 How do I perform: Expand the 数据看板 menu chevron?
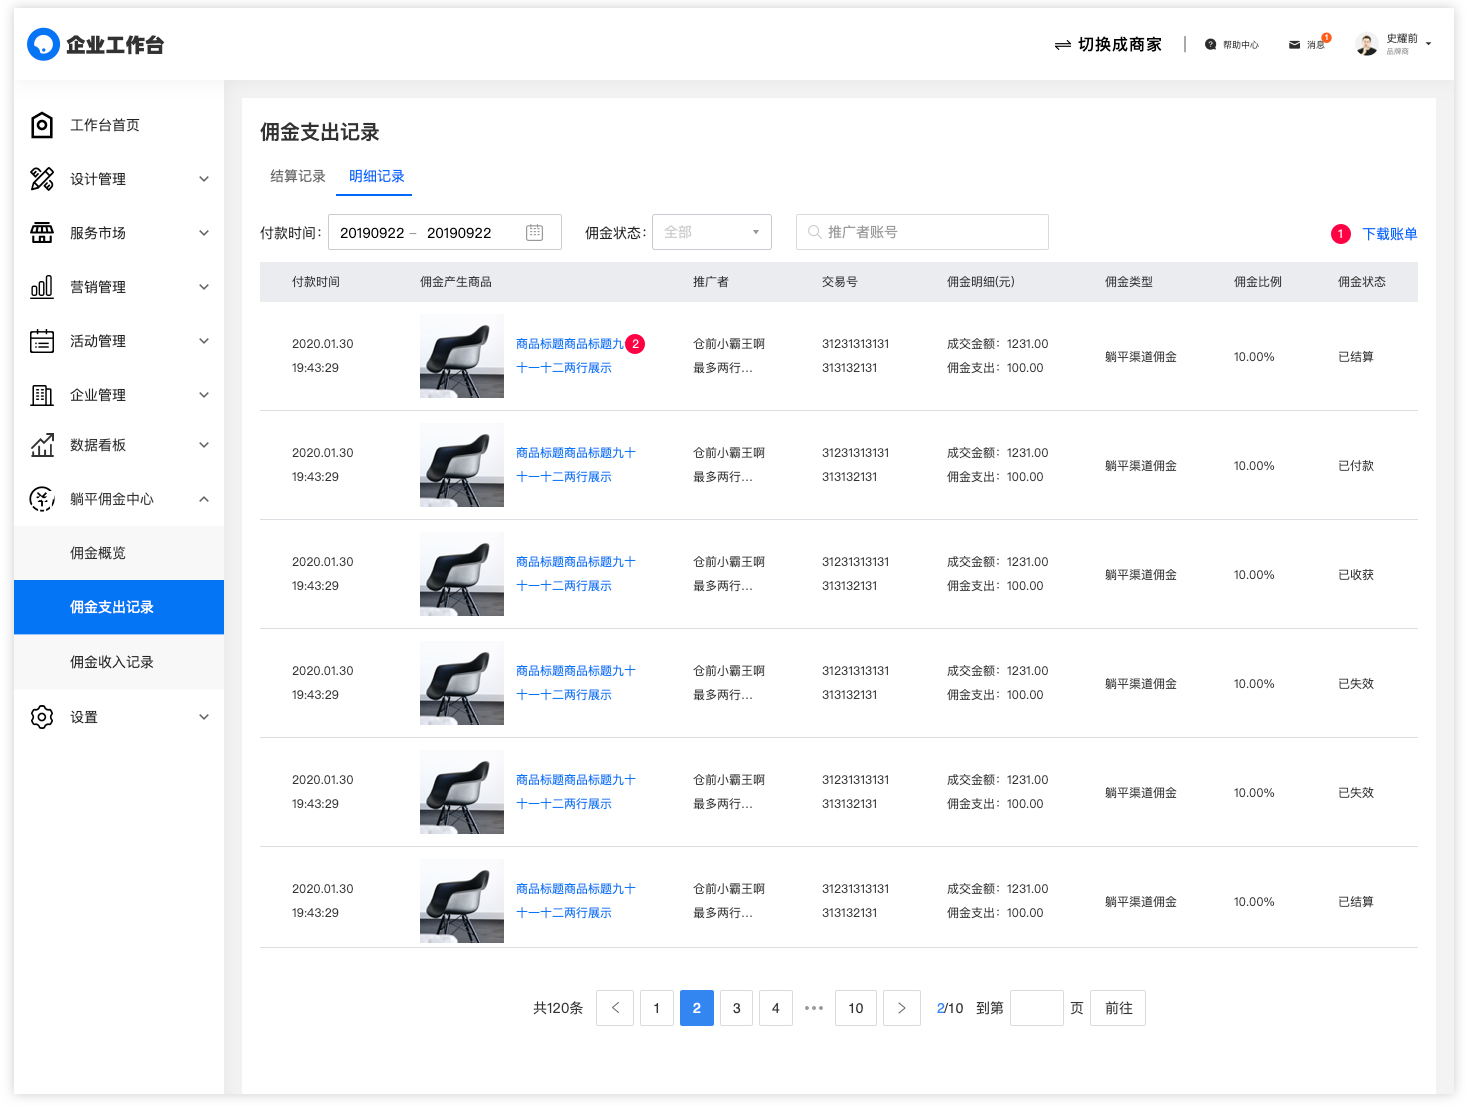click(204, 445)
